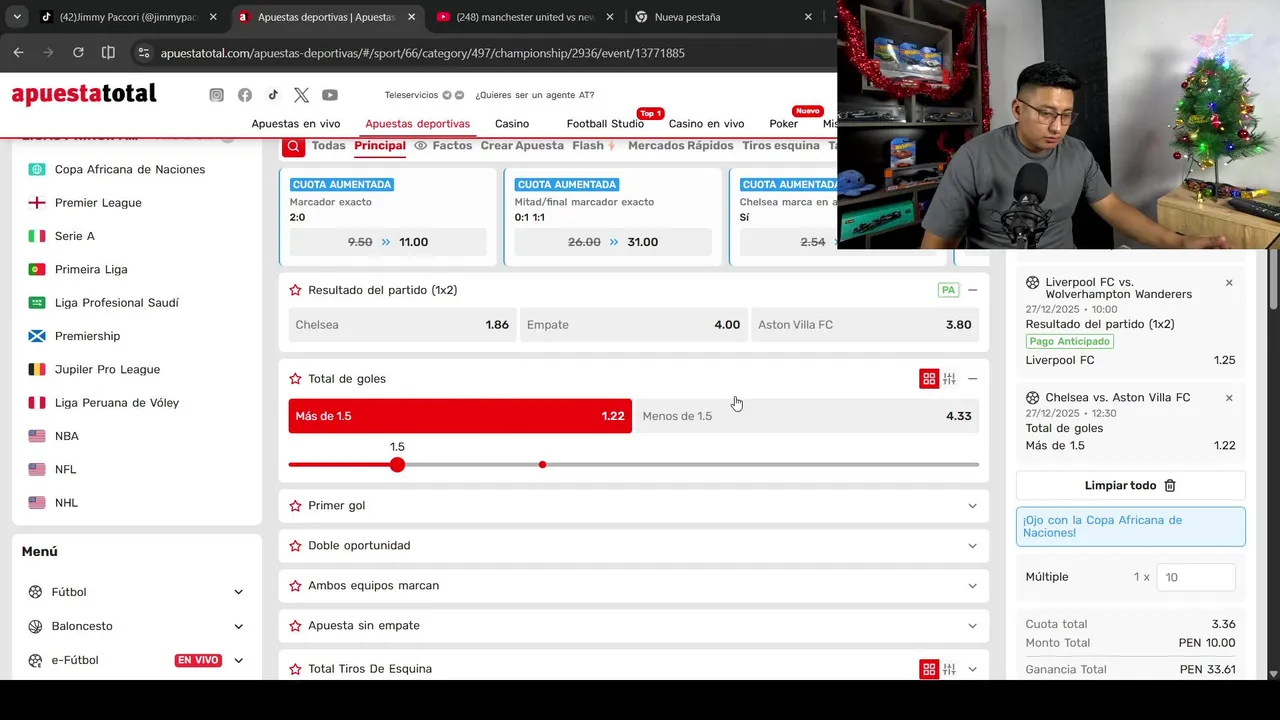Expand the Baloncesto menu section
Viewport: 1280px width, 720px height.
pyautogui.click(x=238, y=626)
